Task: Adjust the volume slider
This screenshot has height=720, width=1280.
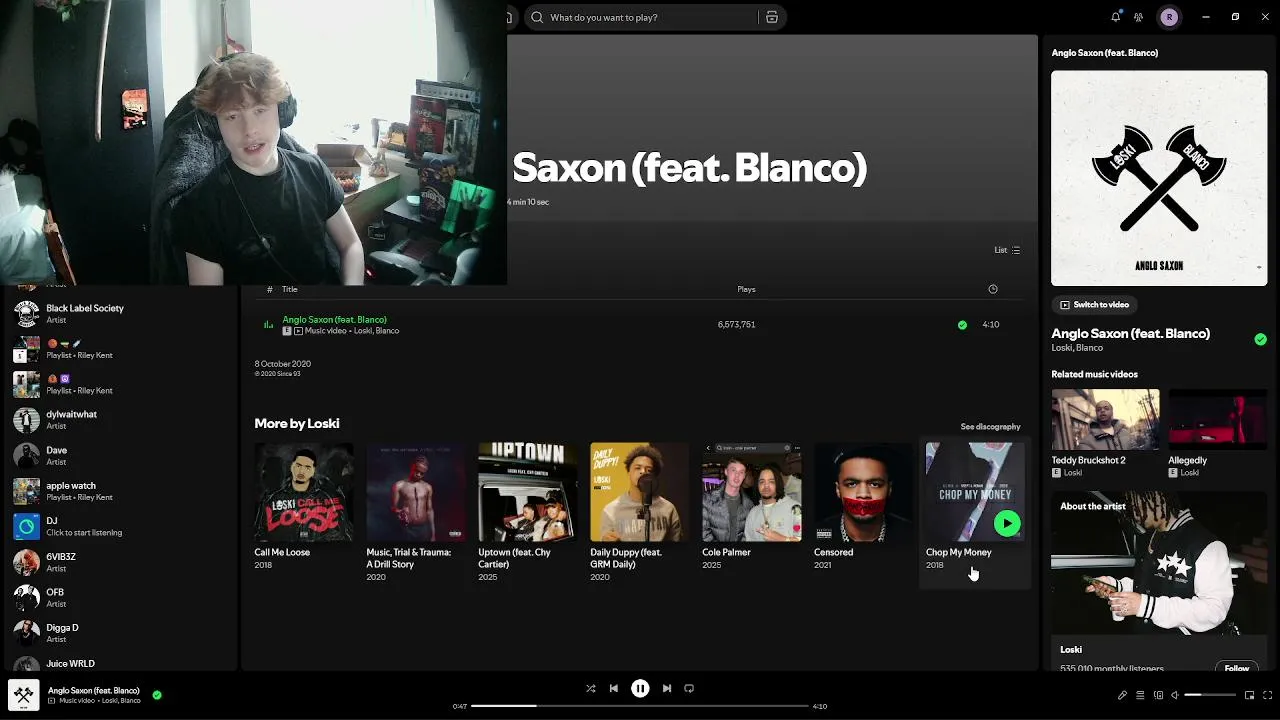Action: click(x=1210, y=695)
